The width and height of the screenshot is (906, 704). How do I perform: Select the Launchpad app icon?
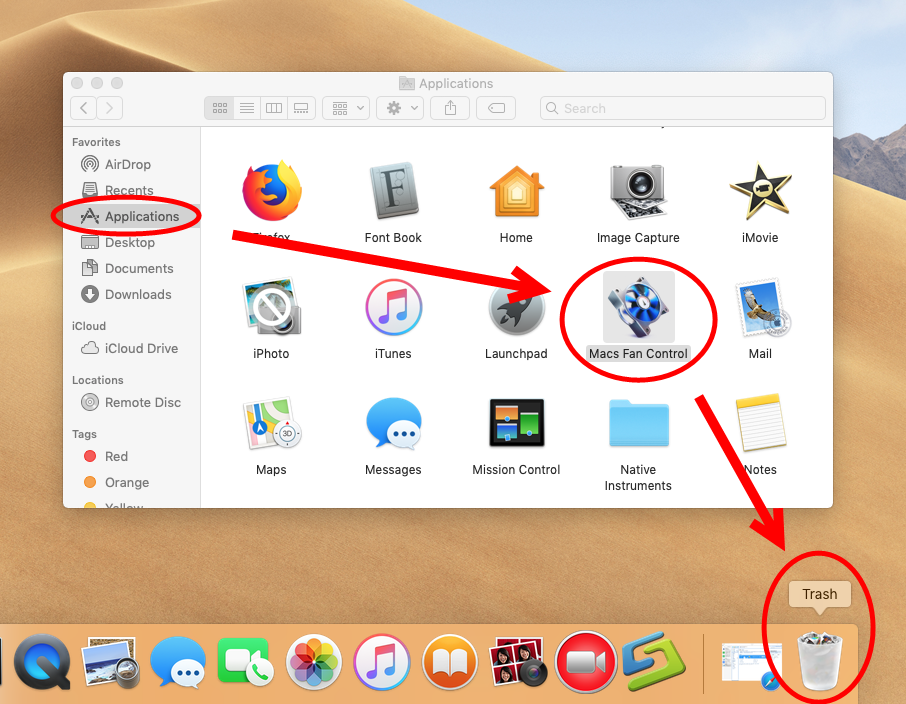tap(516, 307)
